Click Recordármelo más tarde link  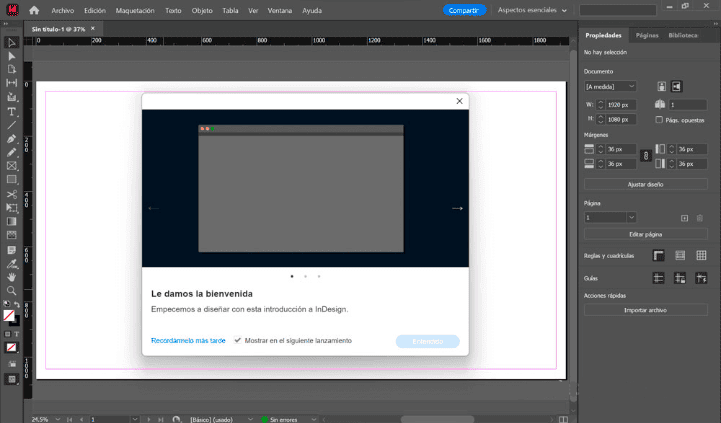(188, 341)
